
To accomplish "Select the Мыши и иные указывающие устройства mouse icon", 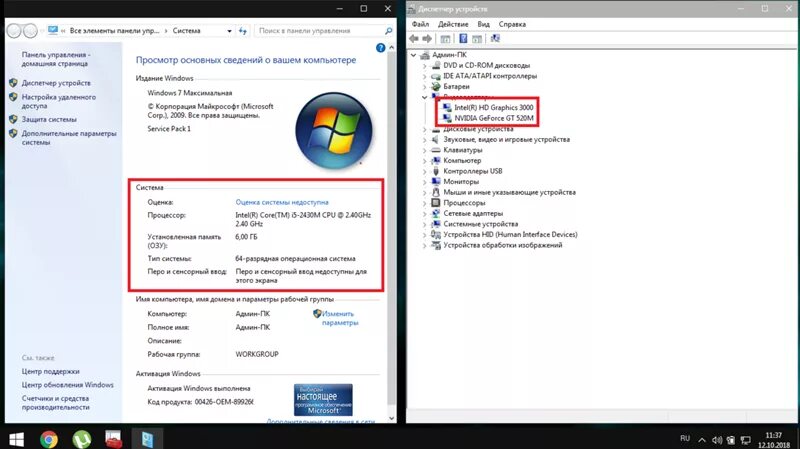I will (x=436, y=192).
